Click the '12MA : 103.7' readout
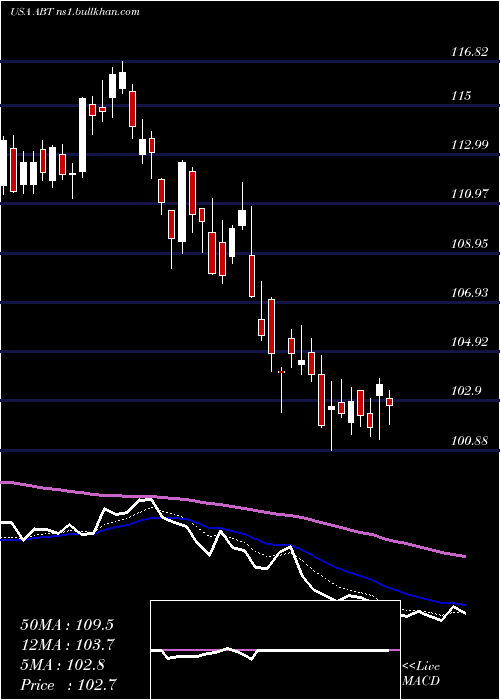500x700 pixels. point(68,645)
